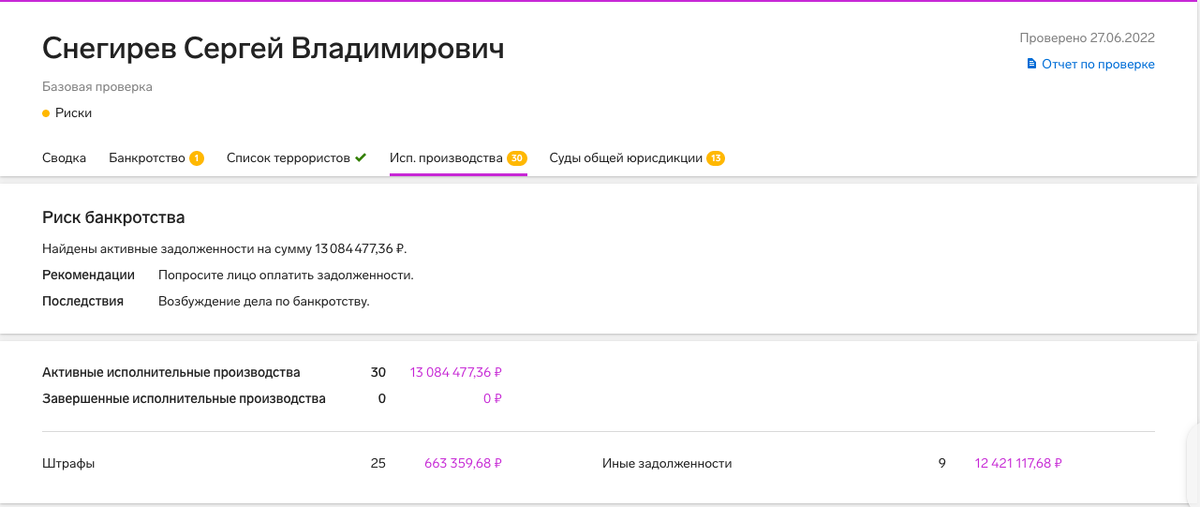Click the name heading Снегирев Сергей Владимирович
Viewport: 1200px width, 507px height.
coord(273,48)
